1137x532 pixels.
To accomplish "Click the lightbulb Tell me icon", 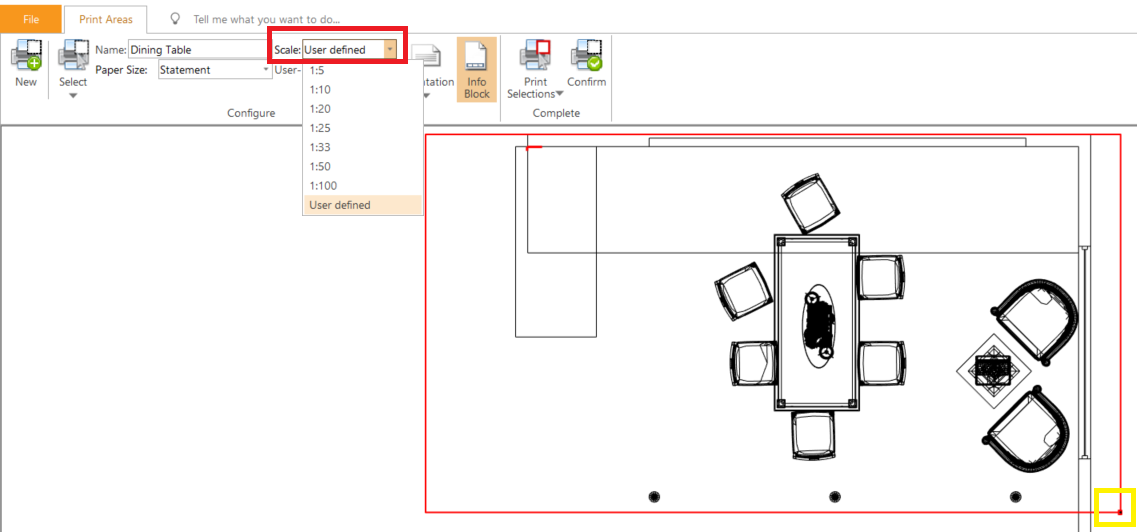I will pyautogui.click(x=175, y=19).
